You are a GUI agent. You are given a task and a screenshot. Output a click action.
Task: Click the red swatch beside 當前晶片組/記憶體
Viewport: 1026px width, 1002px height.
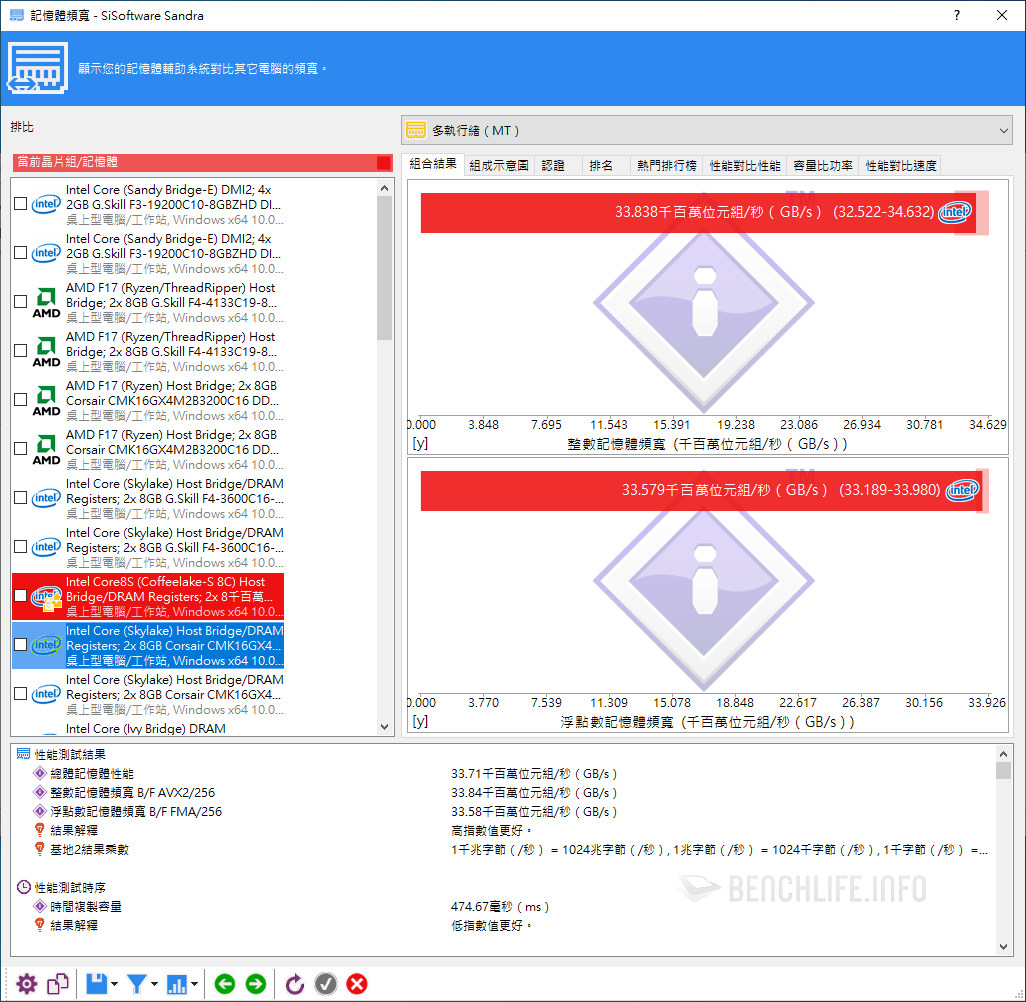(384, 162)
